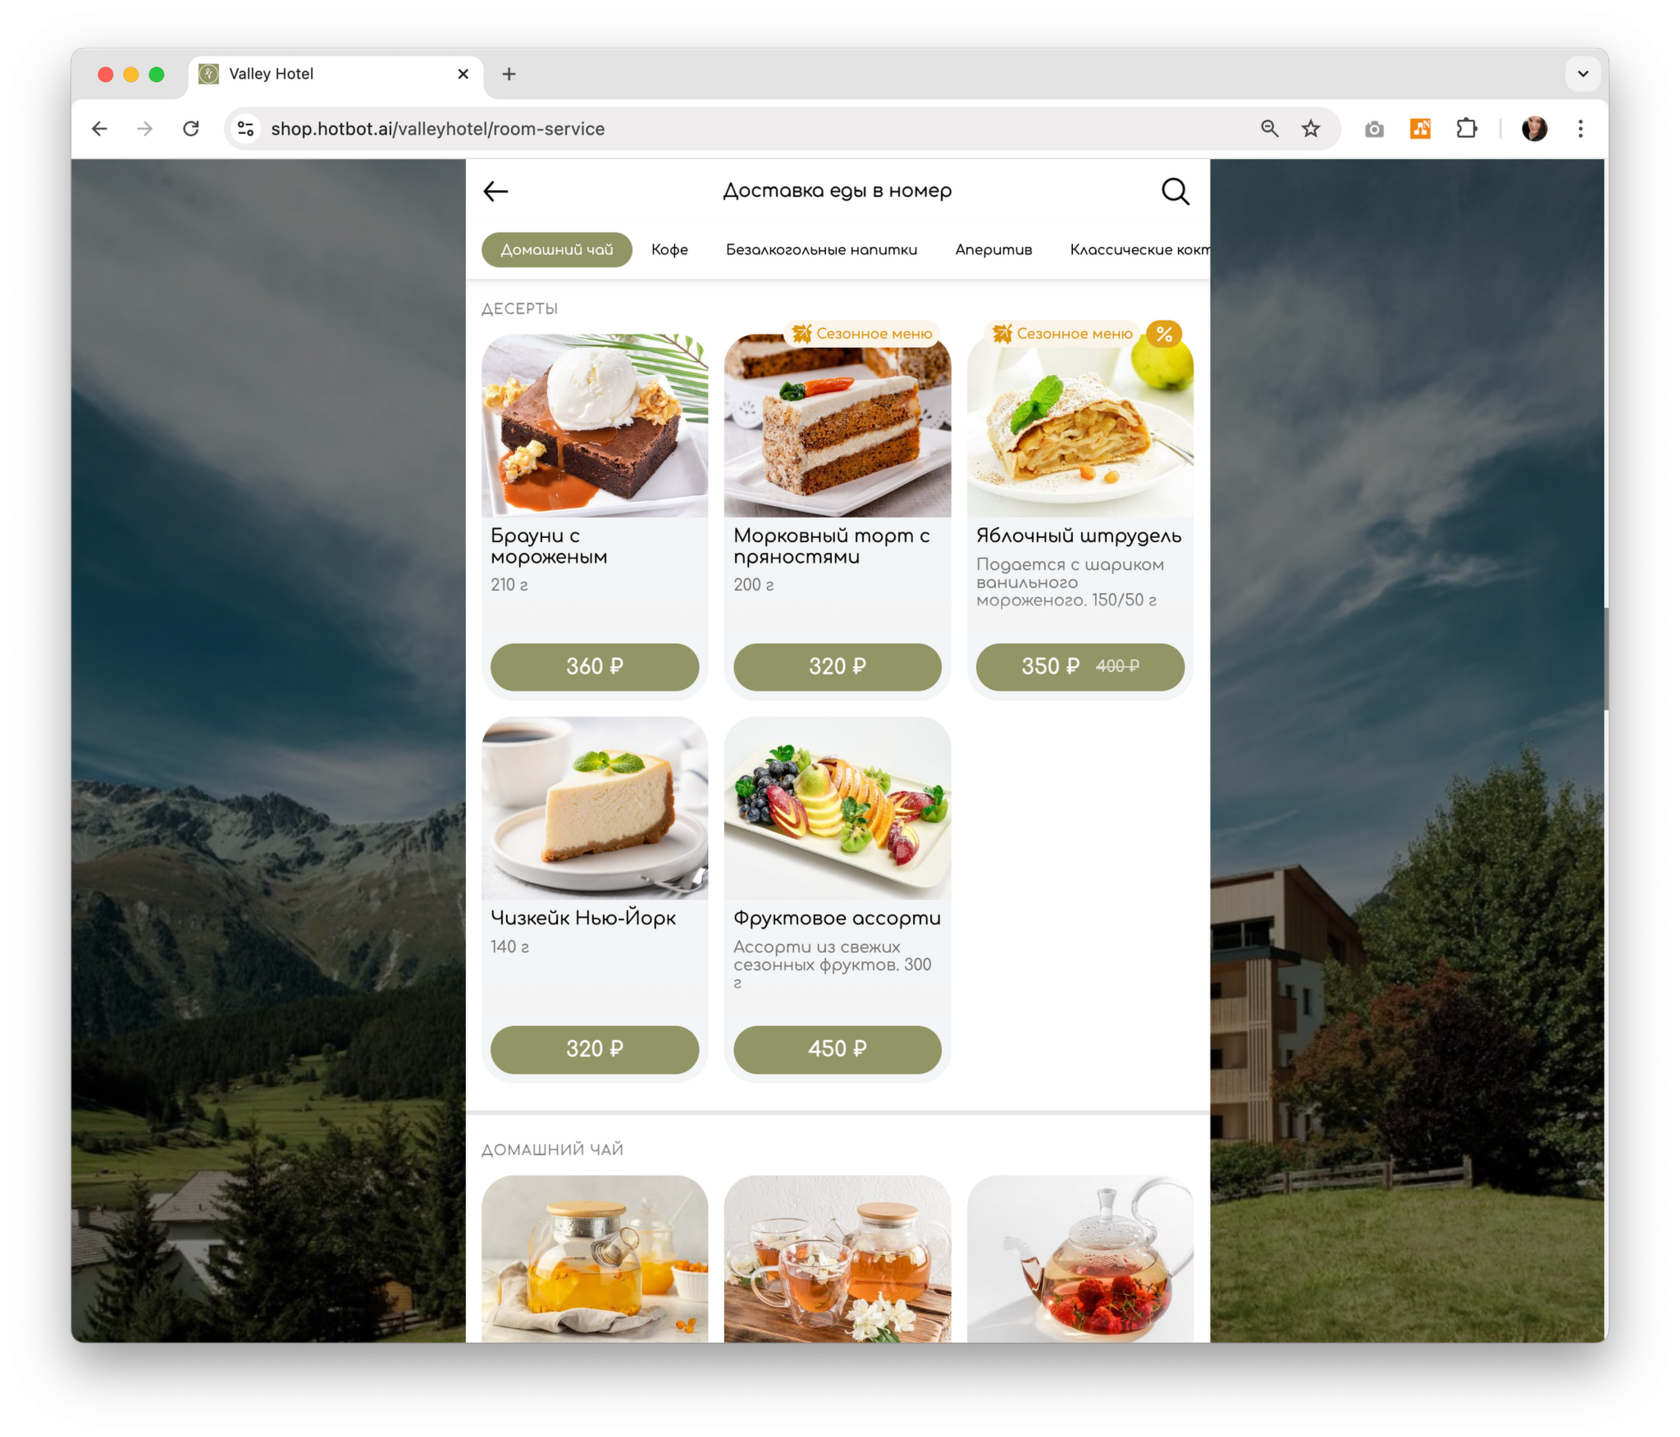This screenshot has width=1680, height=1437.
Task: Click the back arrow in page header
Action: pyautogui.click(x=496, y=191)
